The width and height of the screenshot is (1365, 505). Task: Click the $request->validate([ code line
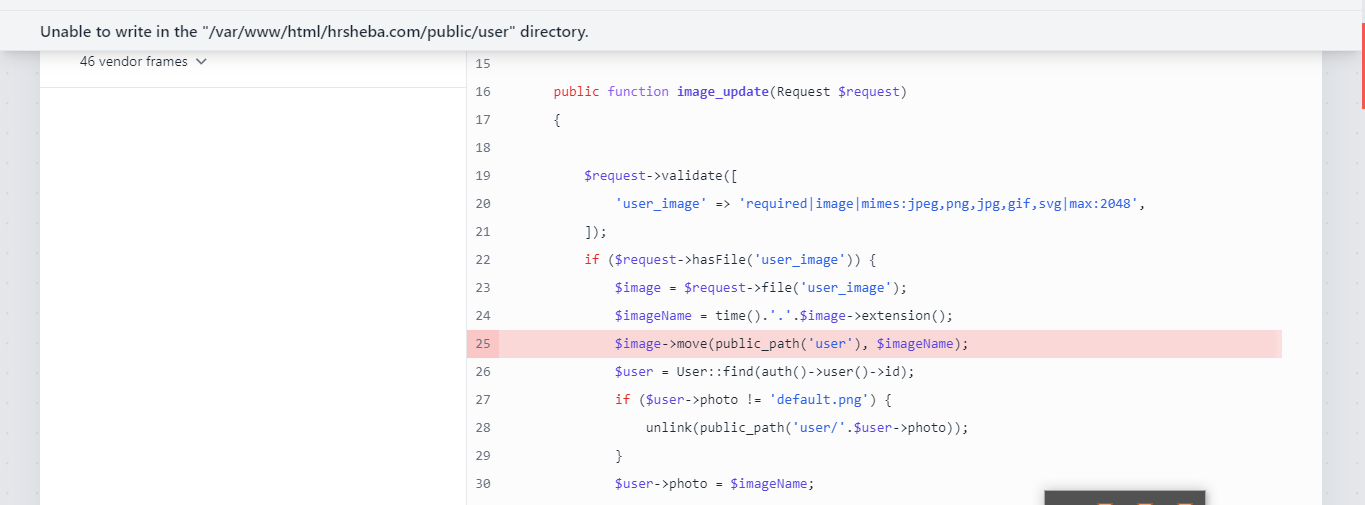661,175
